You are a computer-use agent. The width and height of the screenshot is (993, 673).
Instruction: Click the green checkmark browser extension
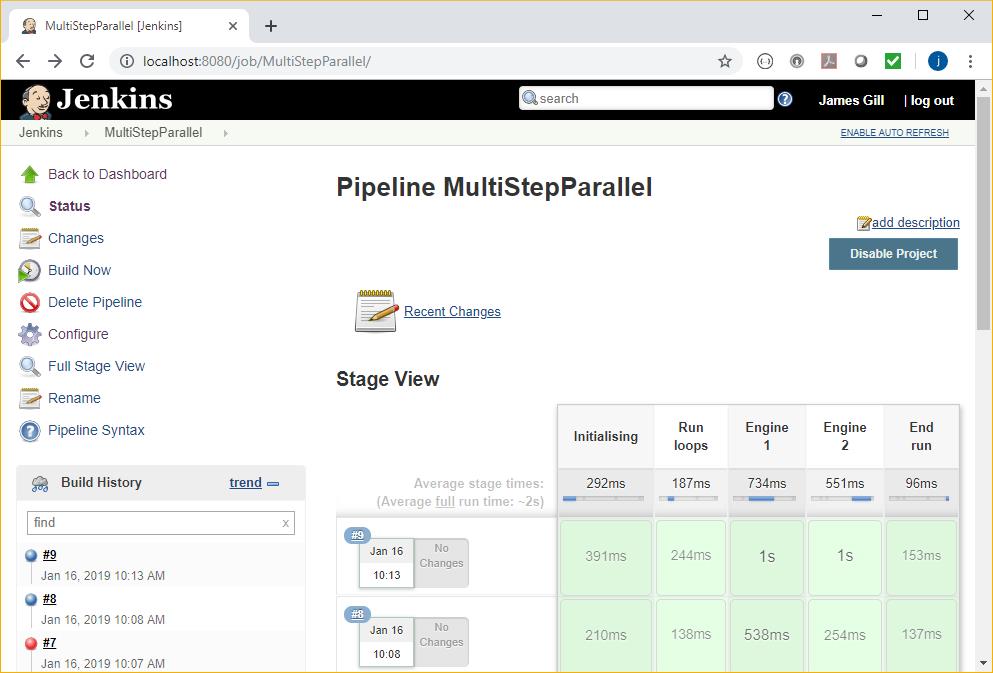tap(893, 61)
